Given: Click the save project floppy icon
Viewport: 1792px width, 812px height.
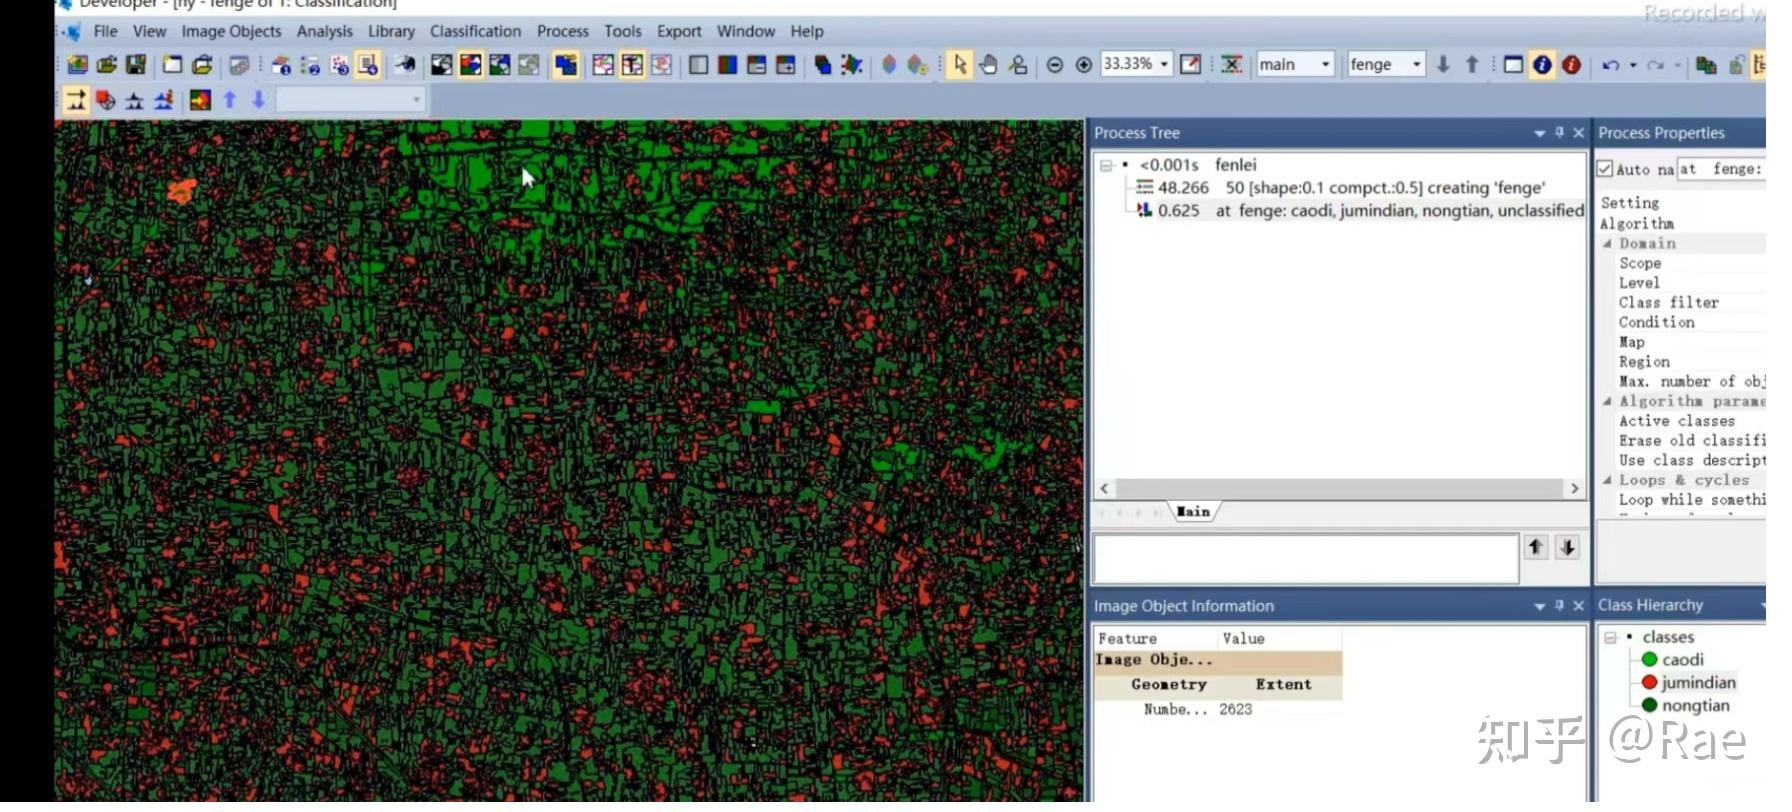Looking at the screenshot, I should coord(135,65).
